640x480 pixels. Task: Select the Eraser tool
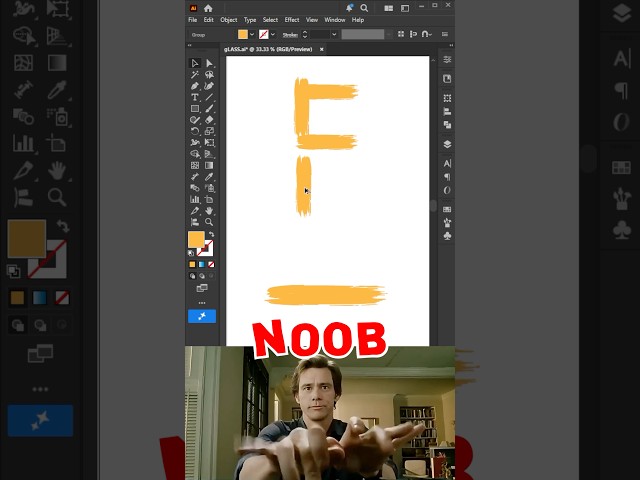[x=209, y=120]
